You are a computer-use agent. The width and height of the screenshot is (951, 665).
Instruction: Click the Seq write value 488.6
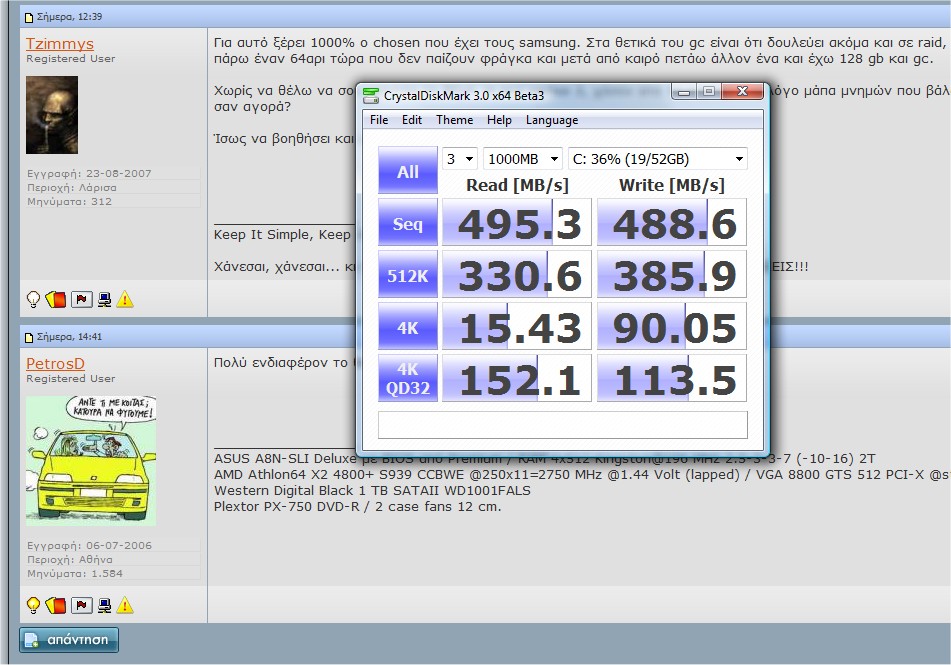pos(672,223)
